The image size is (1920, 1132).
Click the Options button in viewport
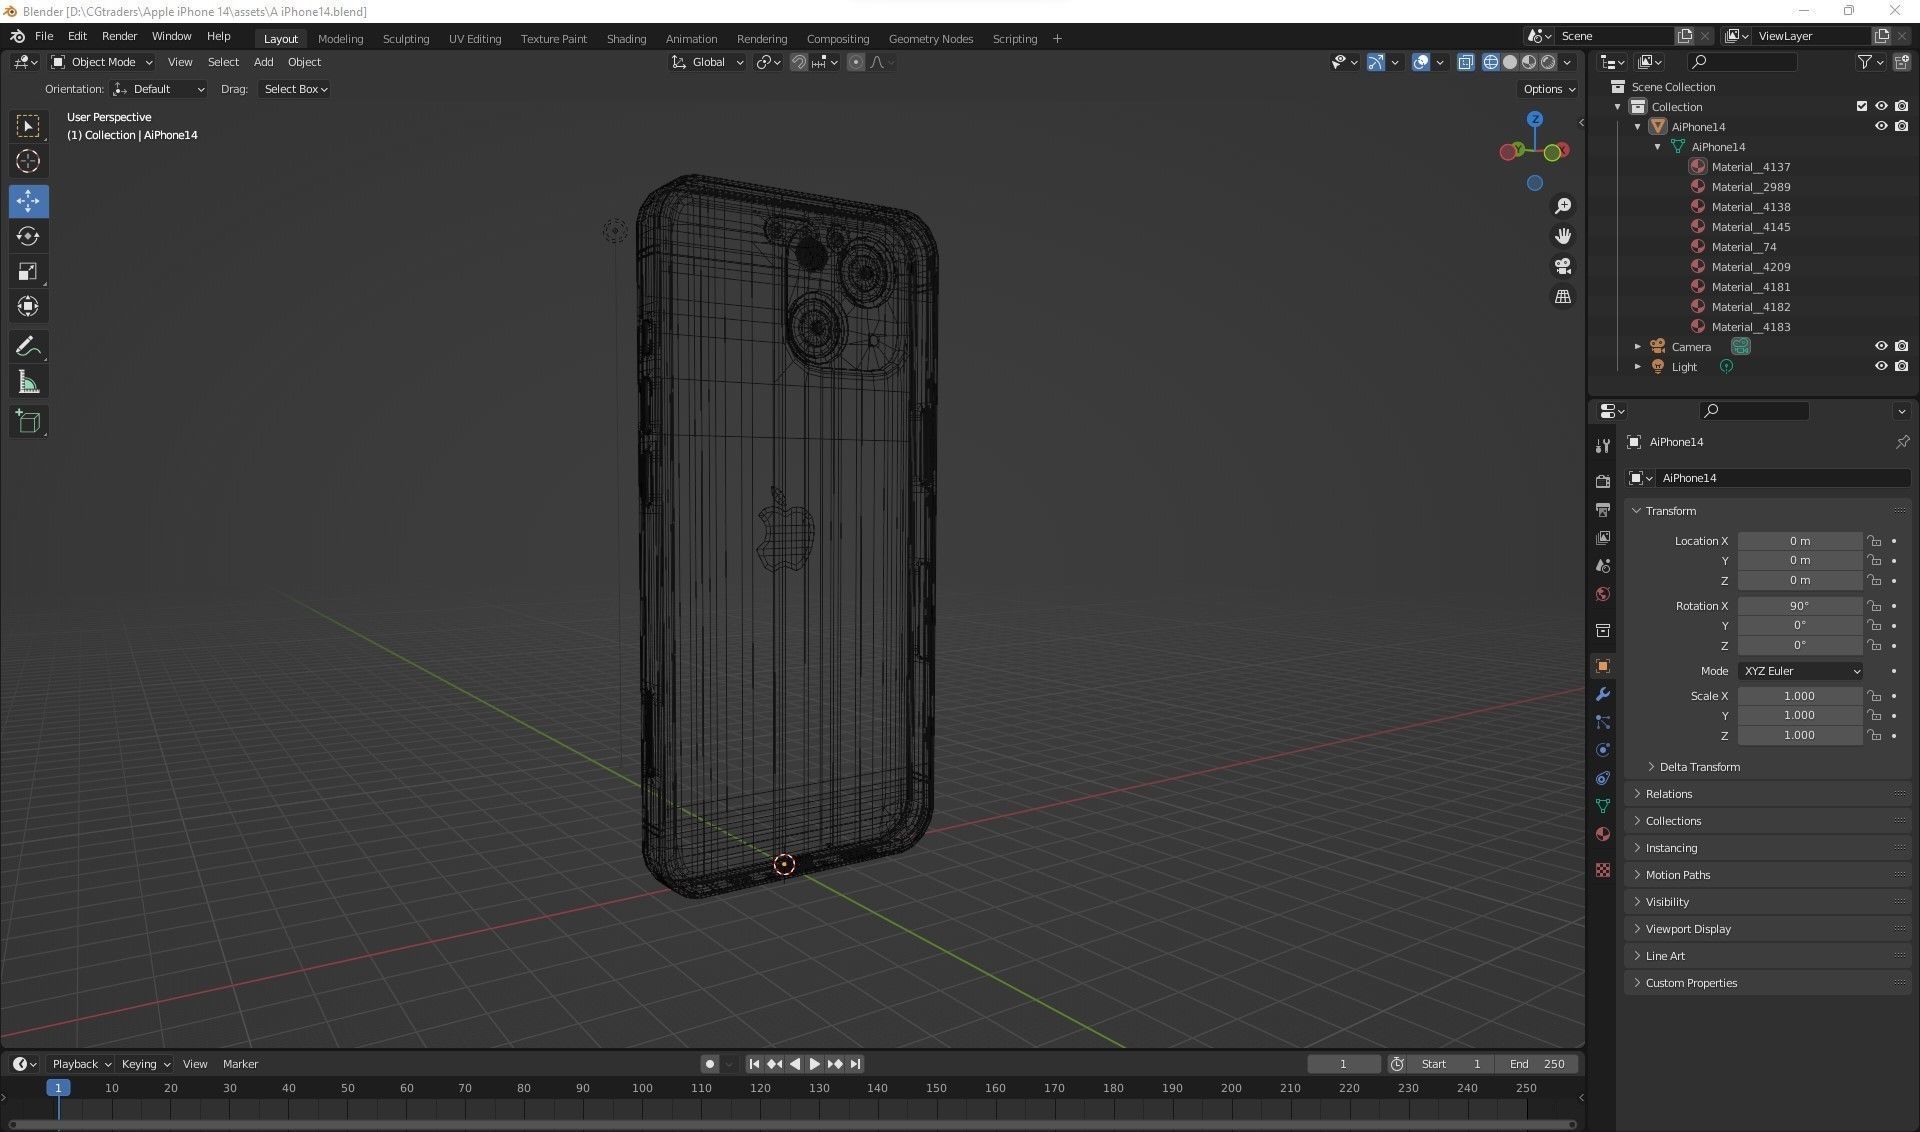tap(1548, 89)
